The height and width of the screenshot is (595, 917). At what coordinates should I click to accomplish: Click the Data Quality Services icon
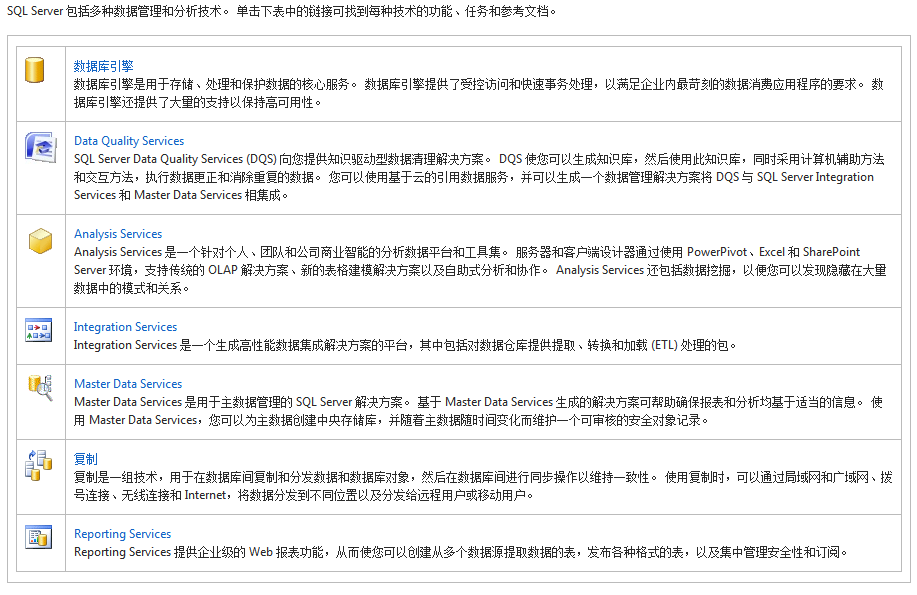click(37, 147)
